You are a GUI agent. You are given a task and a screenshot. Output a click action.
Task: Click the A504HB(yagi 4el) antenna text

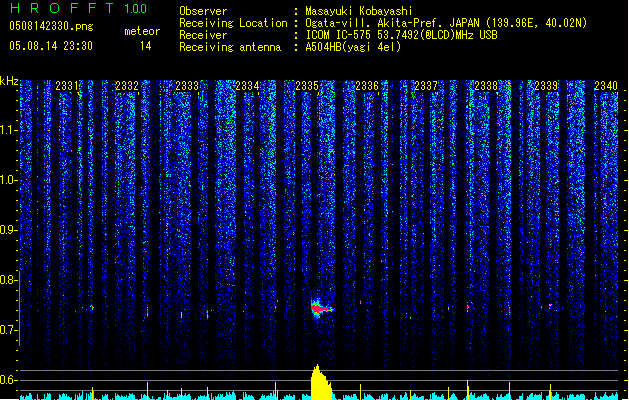click(x=353, y=47)
